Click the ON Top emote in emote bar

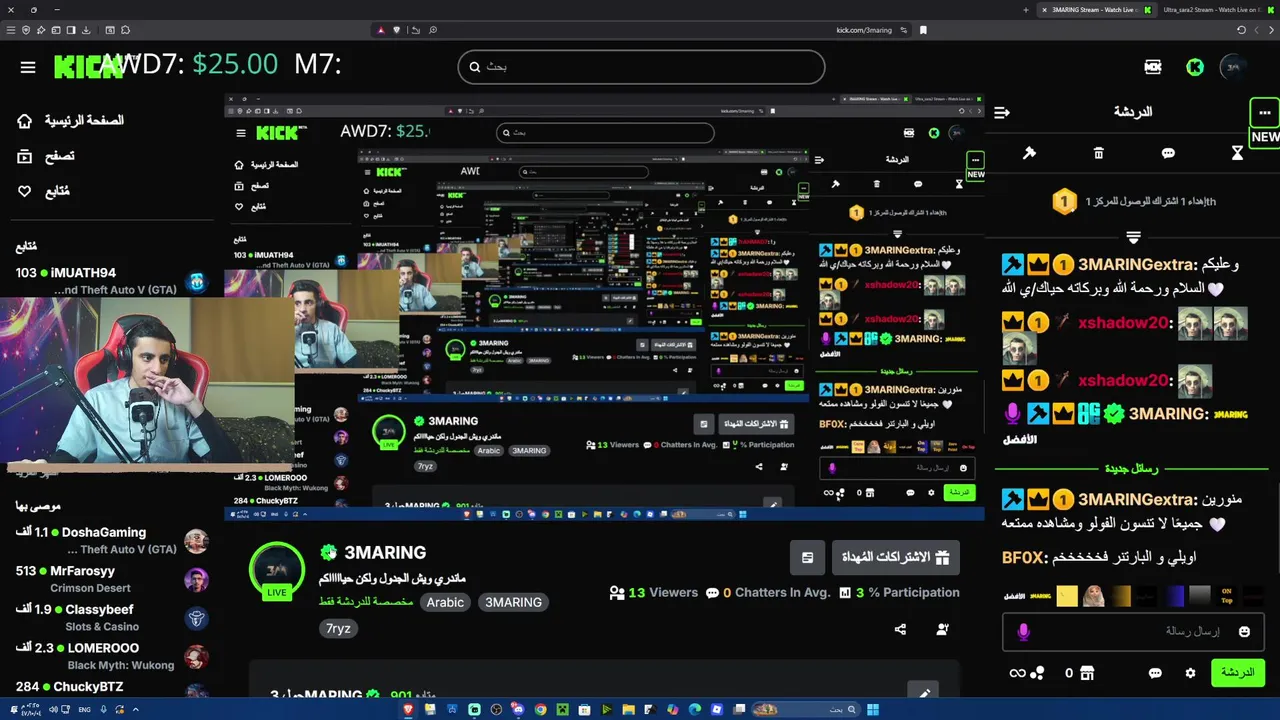[1227, 596]
